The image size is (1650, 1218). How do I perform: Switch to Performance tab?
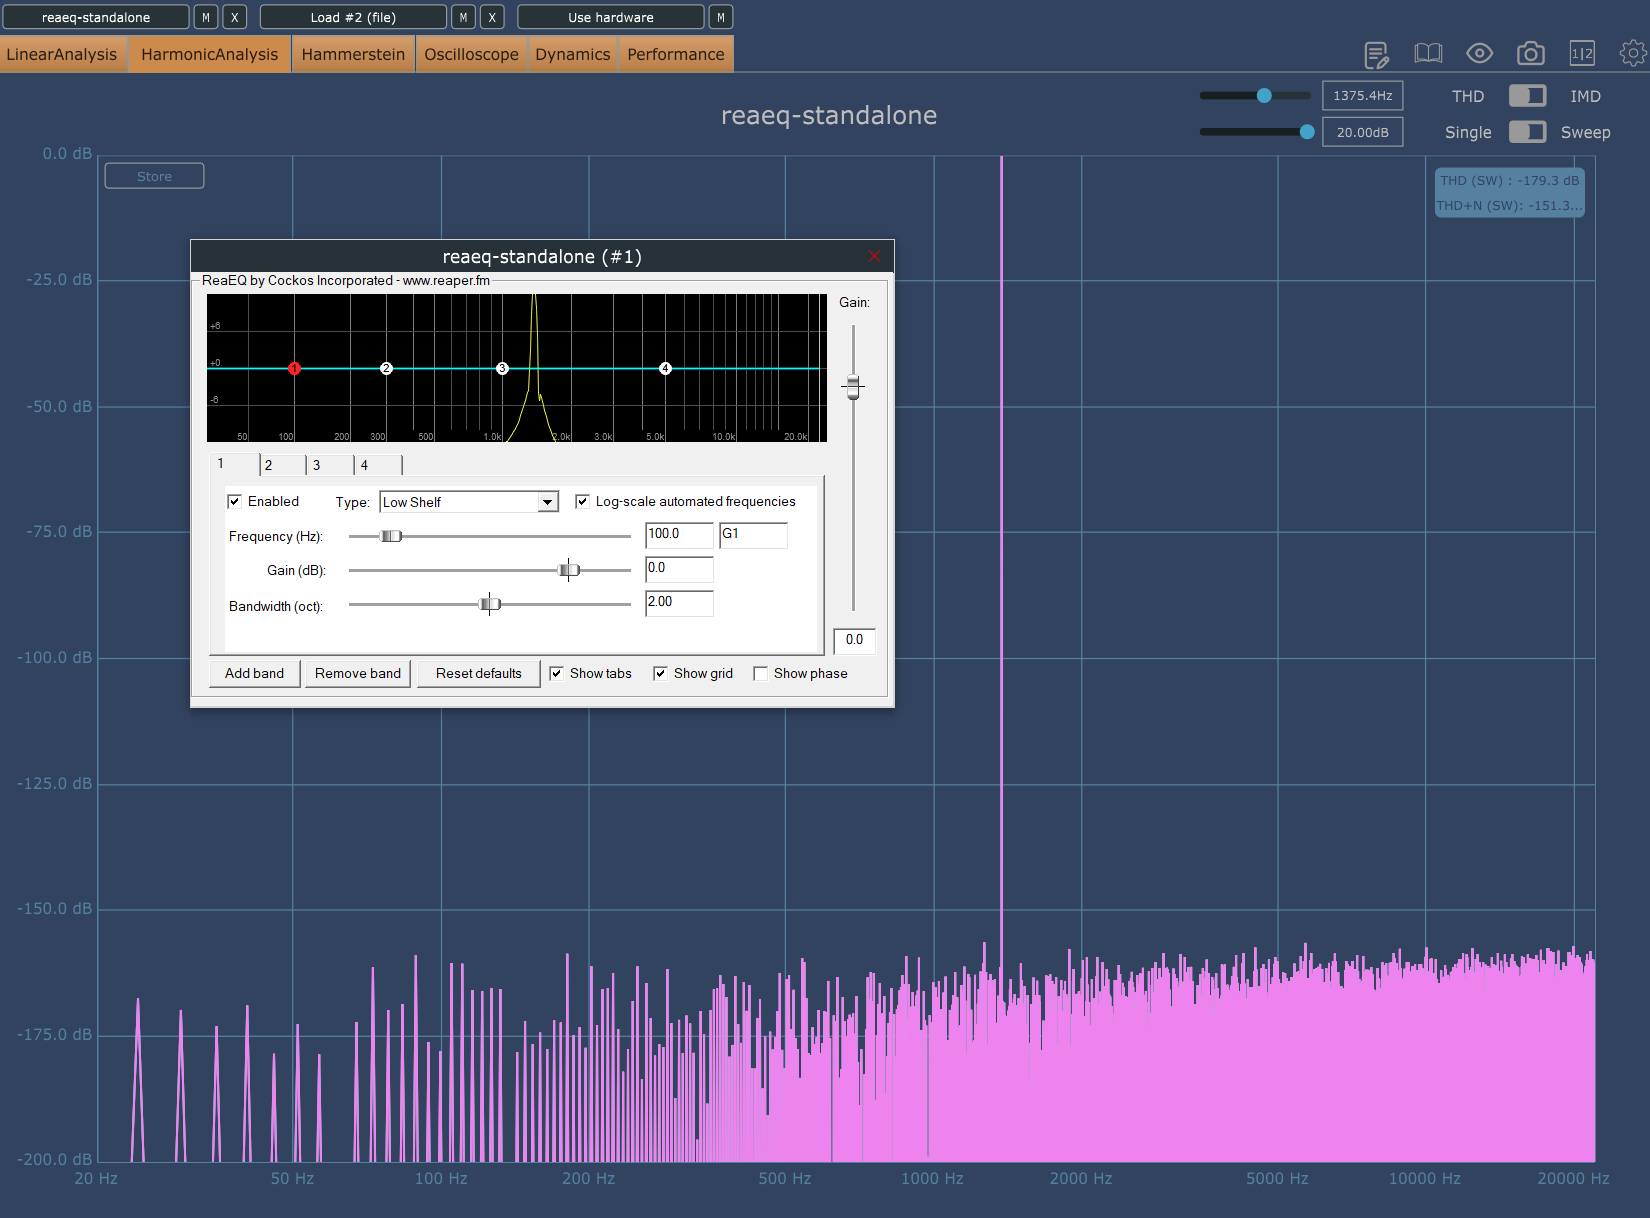pyautogui.click(x=676, y=54)
